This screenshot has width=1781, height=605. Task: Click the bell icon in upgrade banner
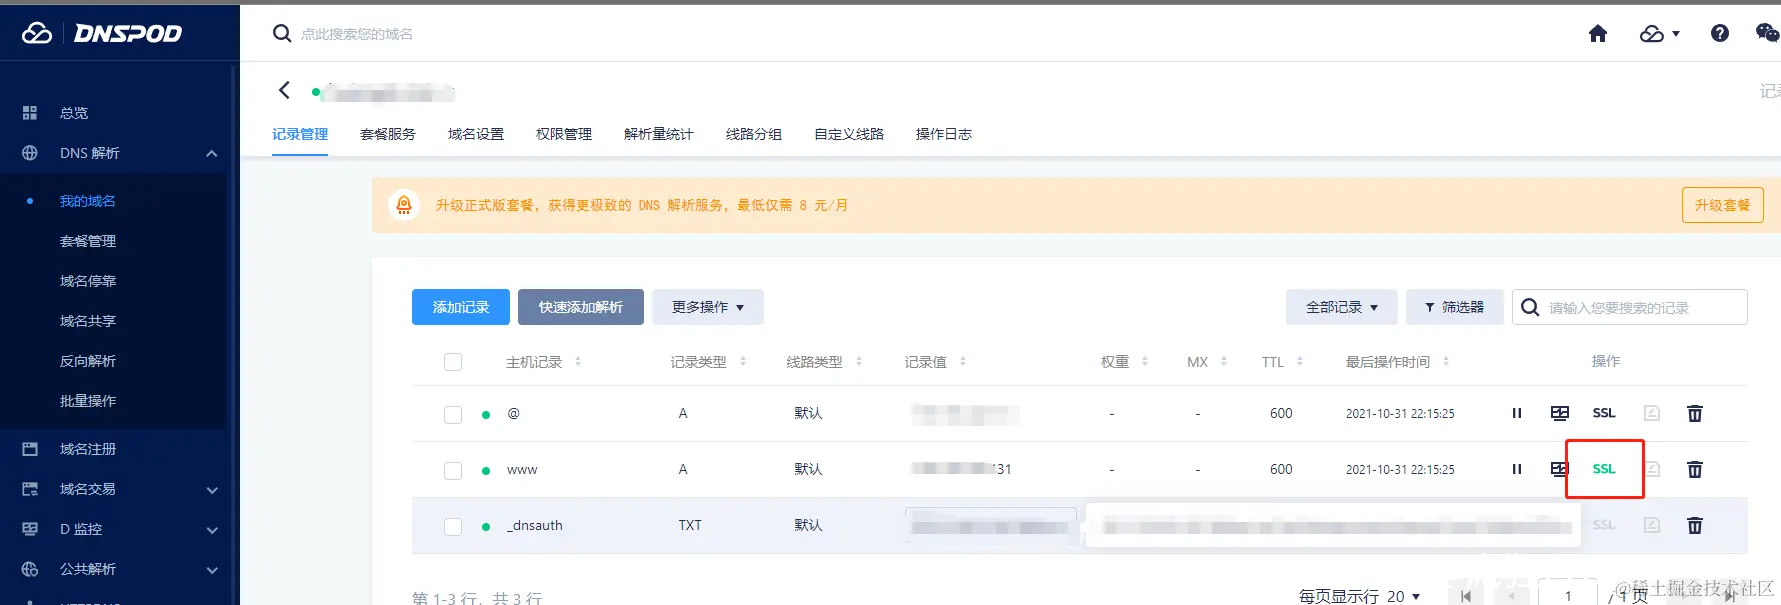(x=404, y=205)
